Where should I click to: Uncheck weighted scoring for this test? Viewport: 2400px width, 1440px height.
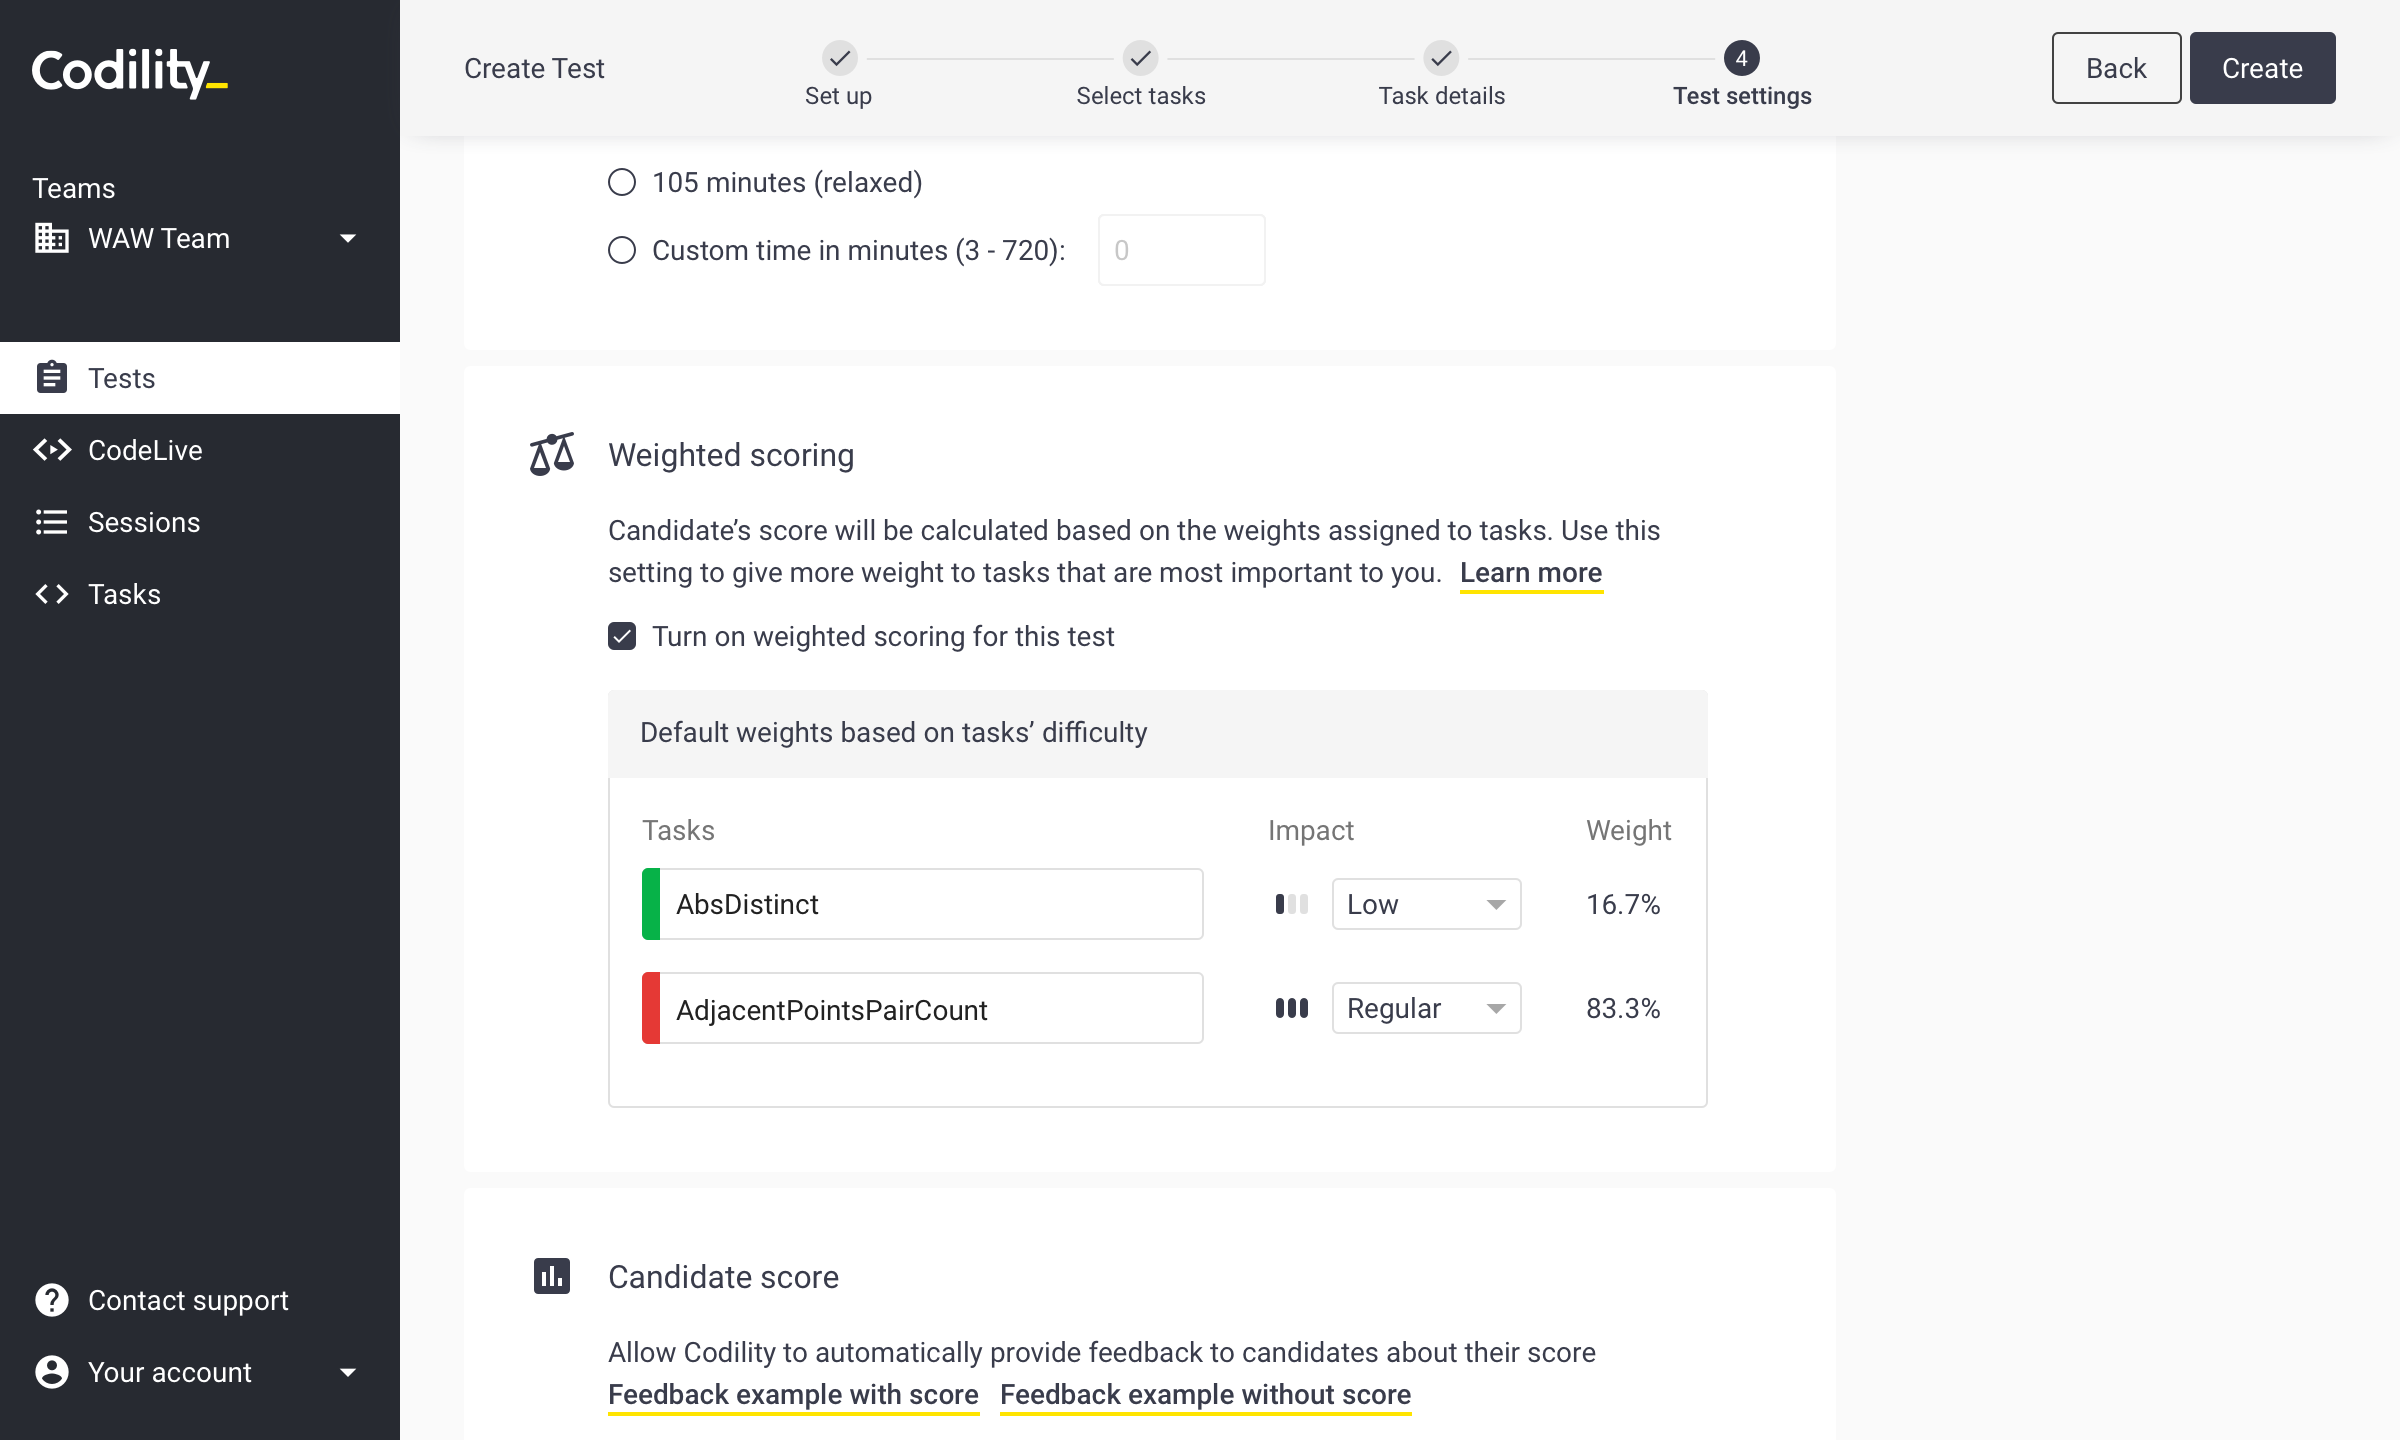622,636
